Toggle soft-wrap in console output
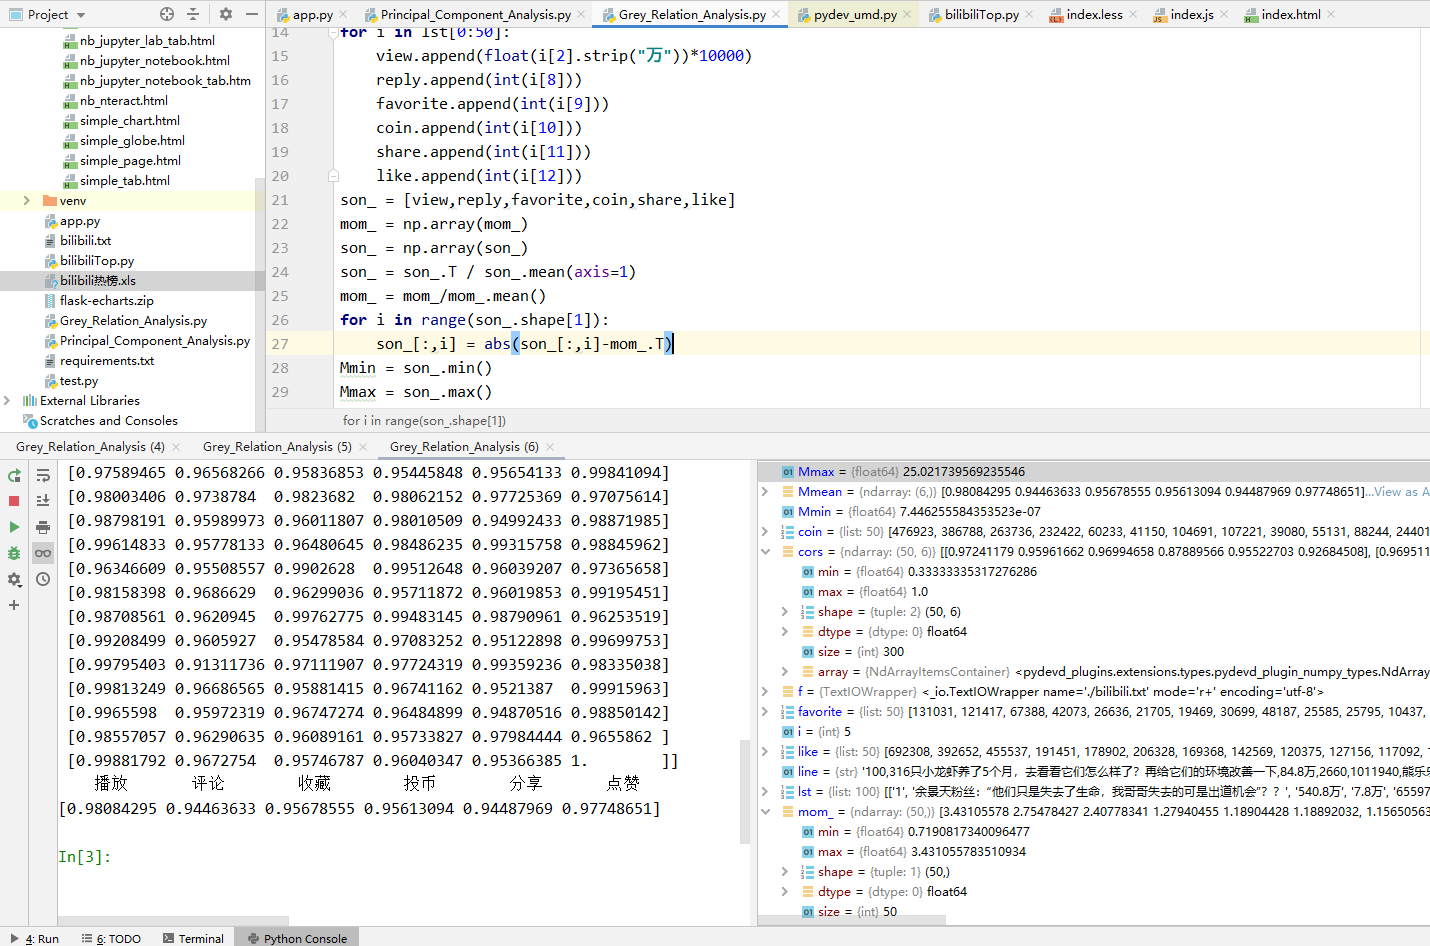 tap(43, 476)
